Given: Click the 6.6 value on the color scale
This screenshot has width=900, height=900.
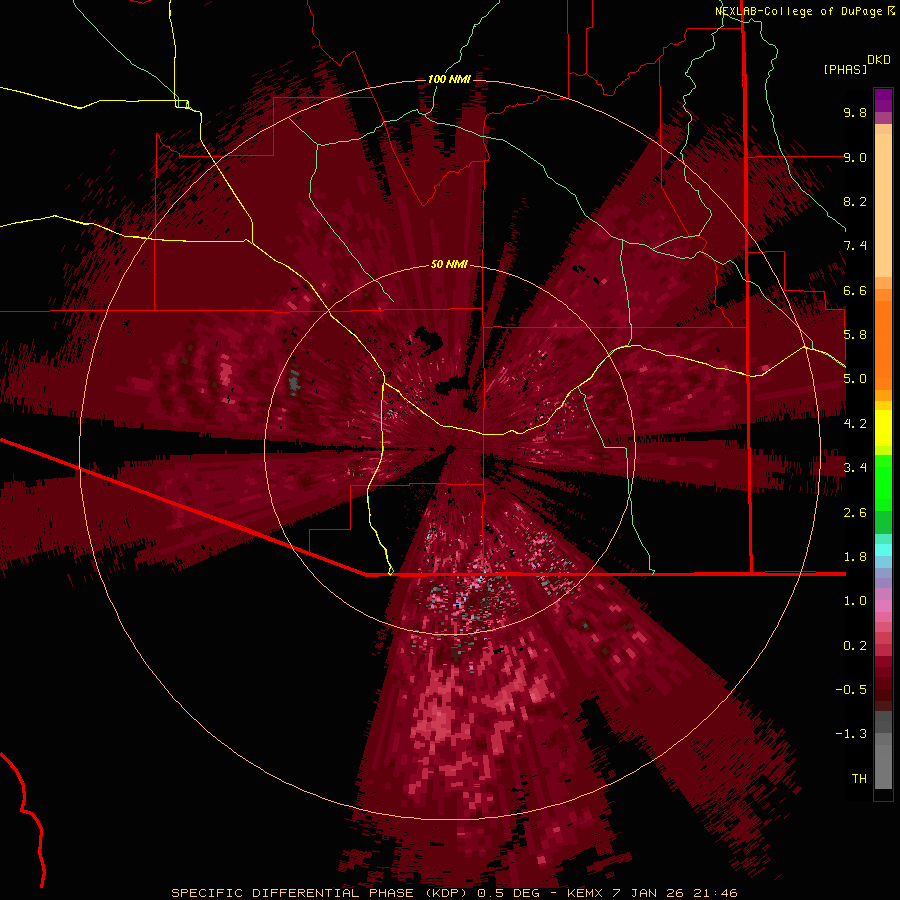Looking at the screenshot, I should [855, 290].
